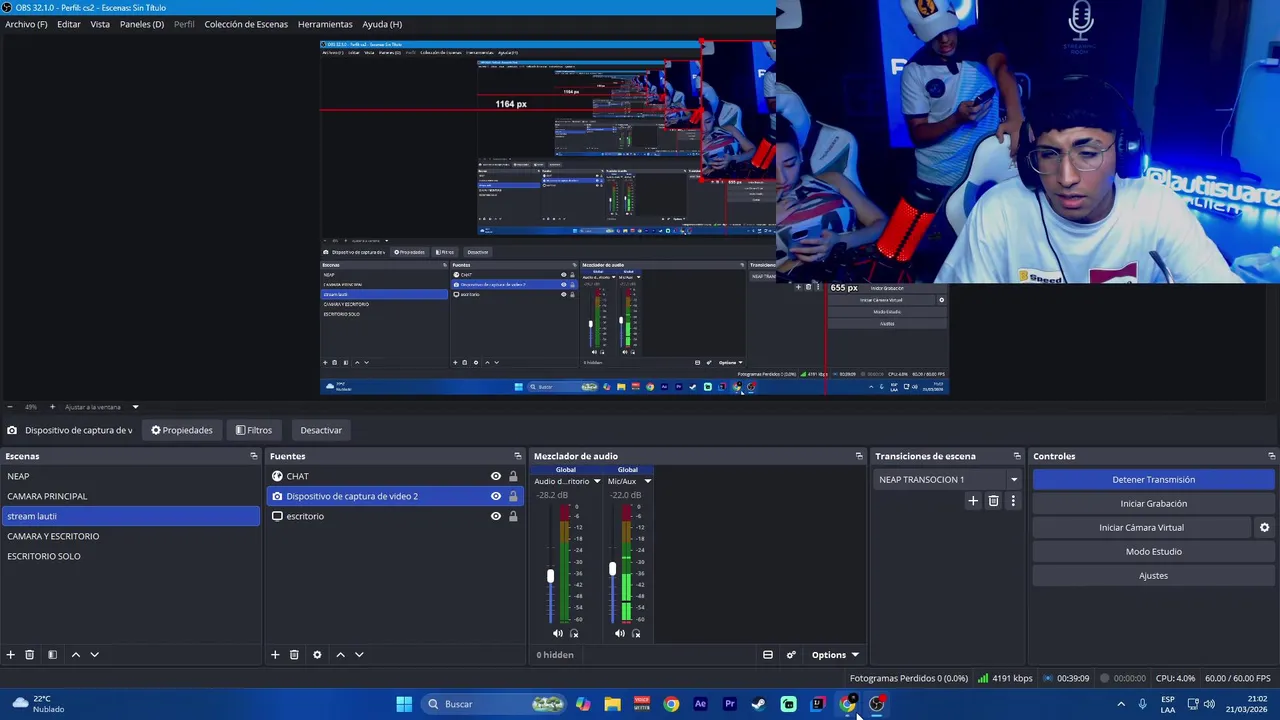Image resolution: width=1280 pixels, height=720 pixels.
Task: Click Iniciar Grabación button
Action: tap(1153, 503)
